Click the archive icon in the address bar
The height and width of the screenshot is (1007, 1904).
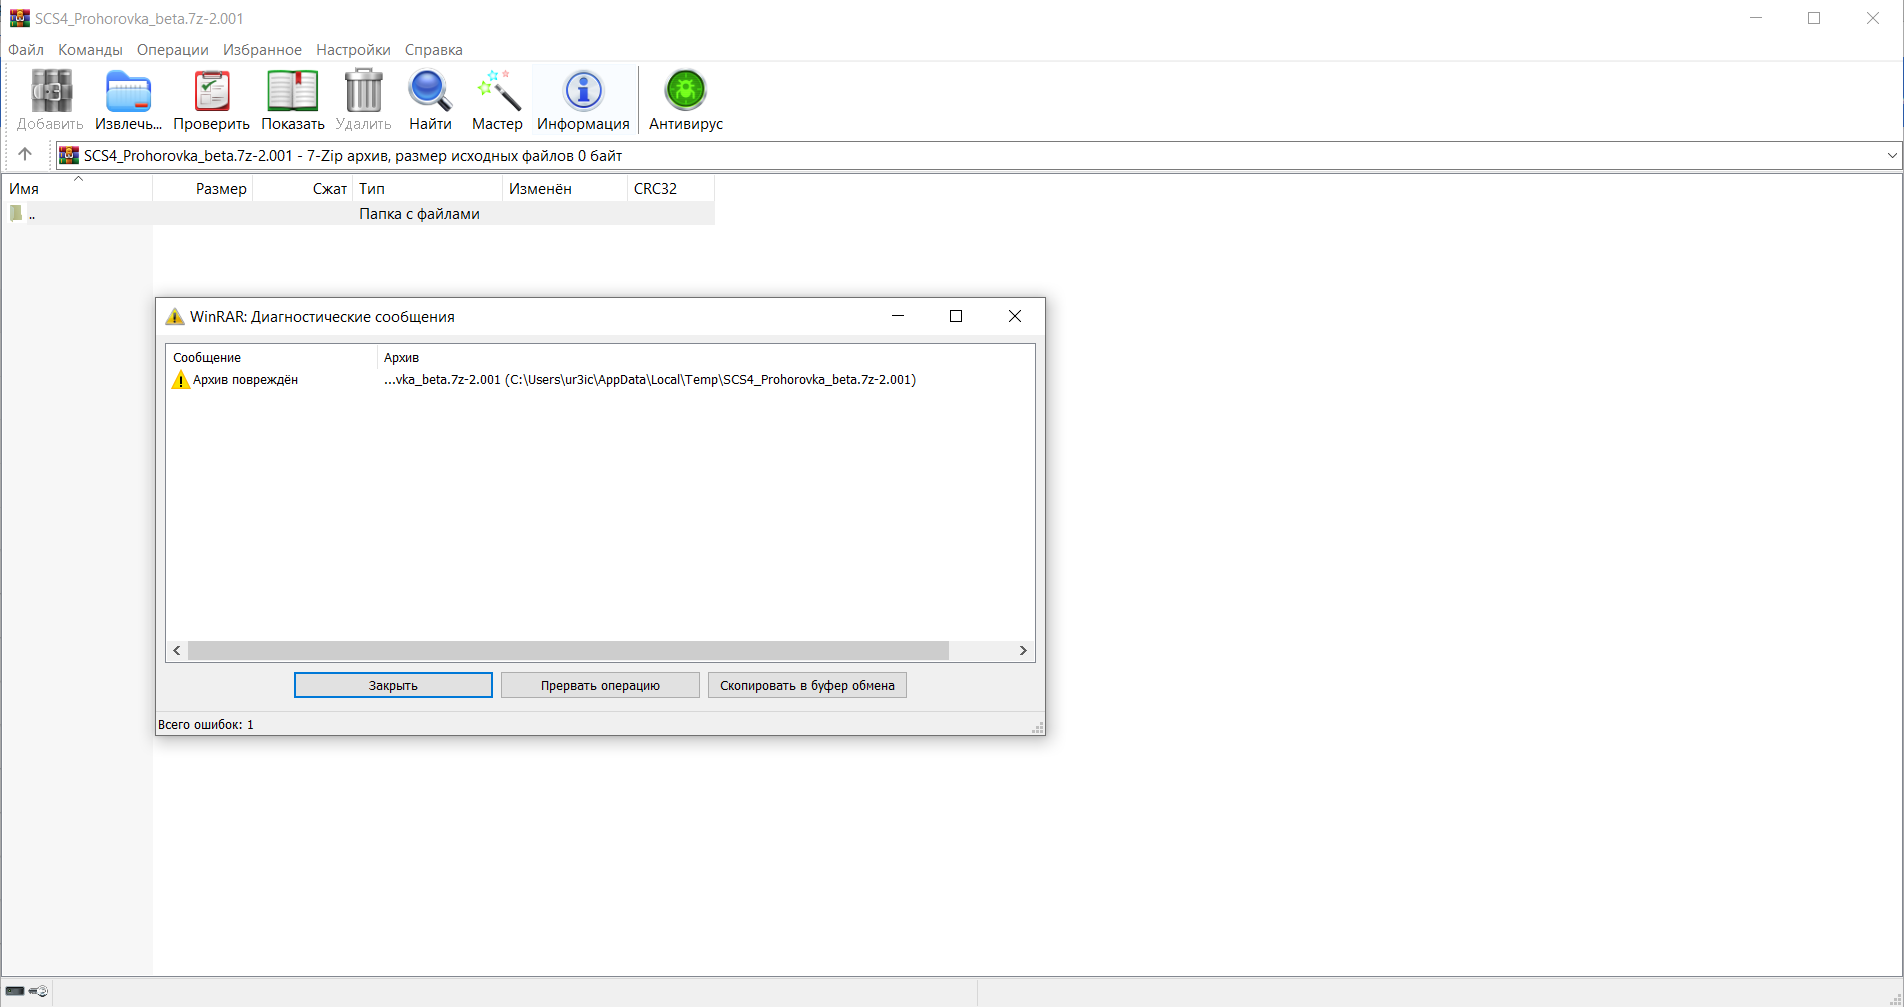coord(68,155)
